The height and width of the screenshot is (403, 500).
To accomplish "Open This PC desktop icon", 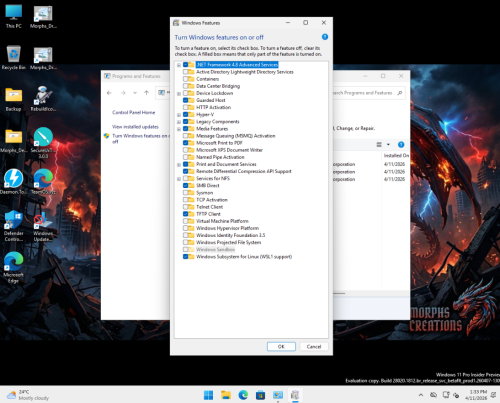I will pos(14,16).
